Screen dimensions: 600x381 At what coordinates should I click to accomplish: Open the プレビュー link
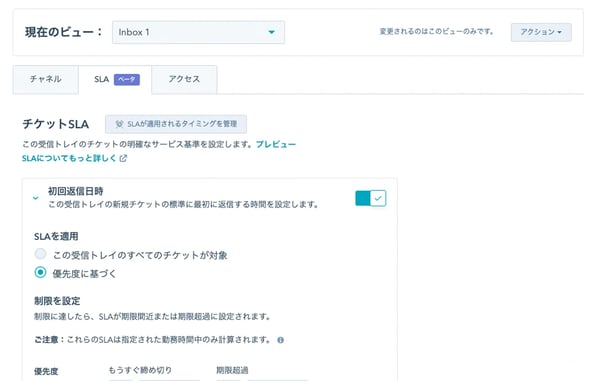(276, 144)
